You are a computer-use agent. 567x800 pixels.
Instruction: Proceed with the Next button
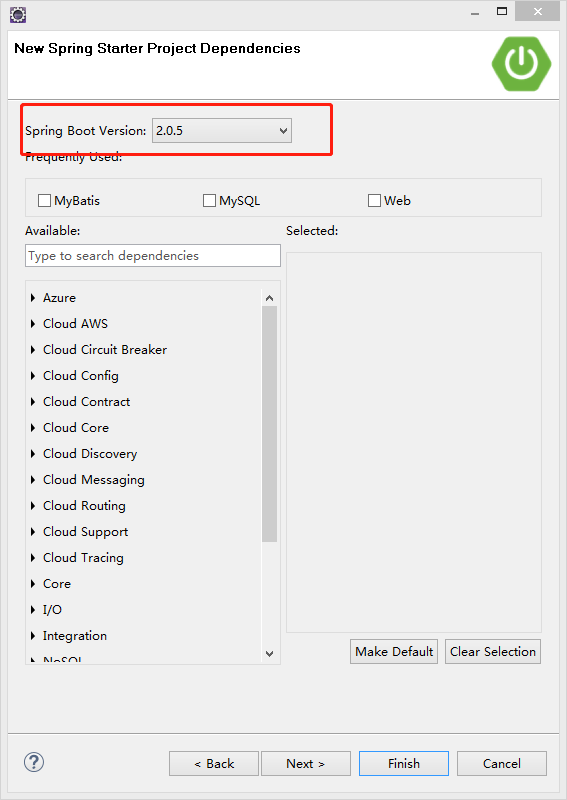306,764
